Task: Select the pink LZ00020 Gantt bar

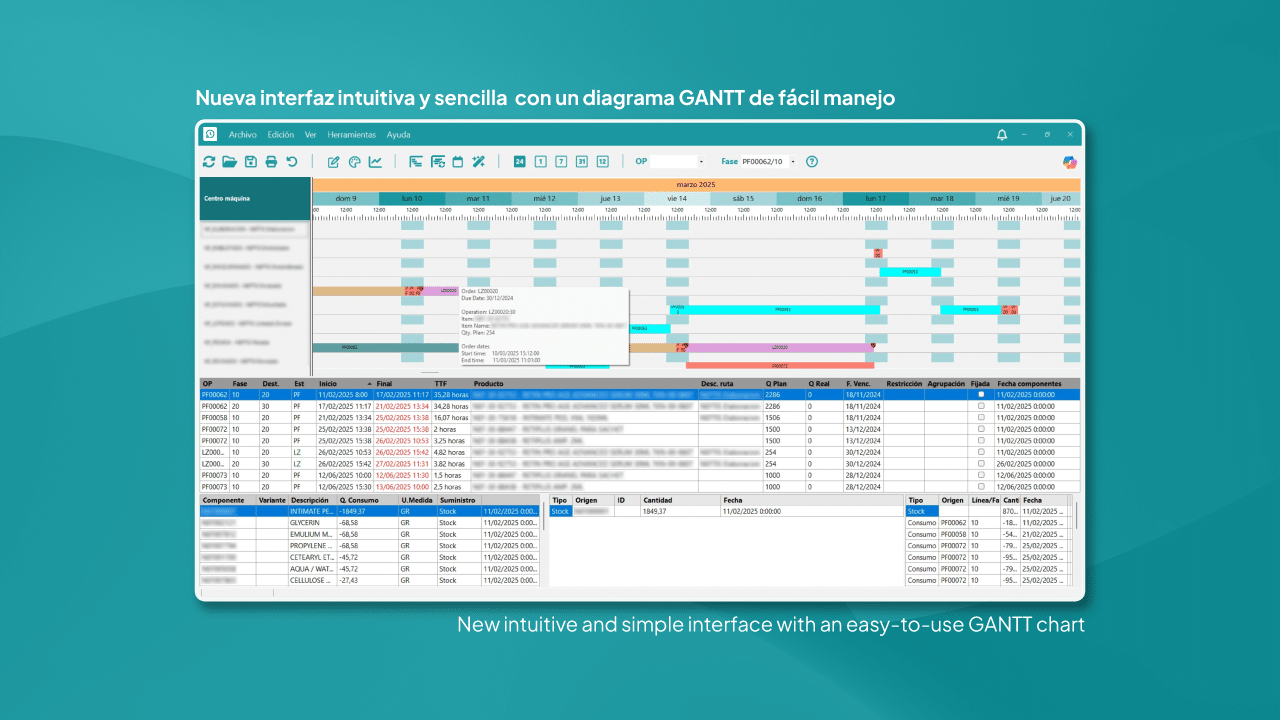Action: click(x=778, y=348)
